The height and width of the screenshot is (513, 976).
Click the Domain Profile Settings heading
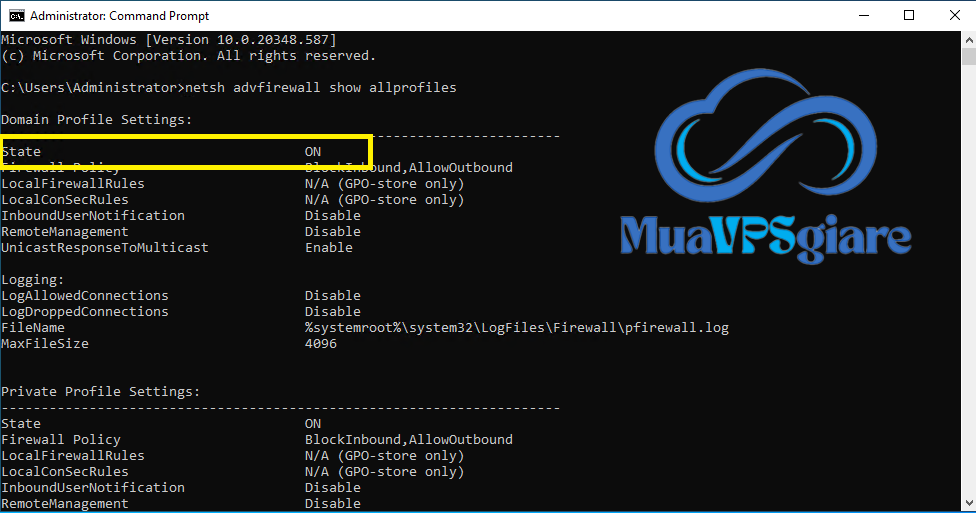coord(97,120)
